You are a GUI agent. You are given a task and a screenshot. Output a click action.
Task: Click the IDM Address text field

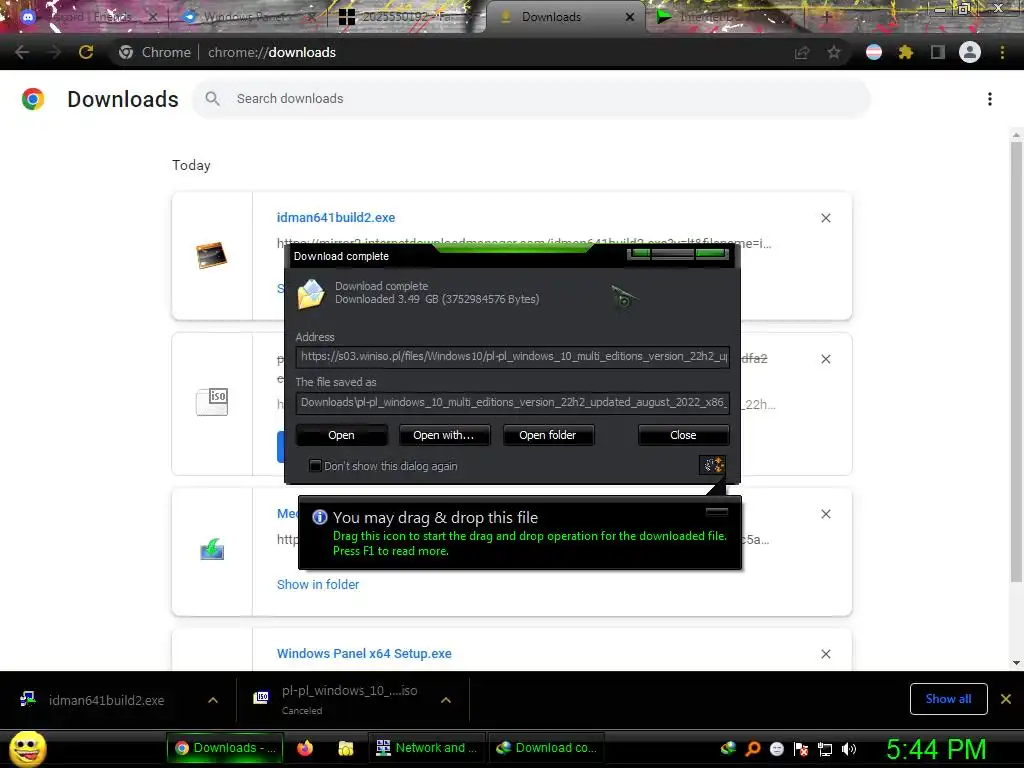[x=513, y=357]
